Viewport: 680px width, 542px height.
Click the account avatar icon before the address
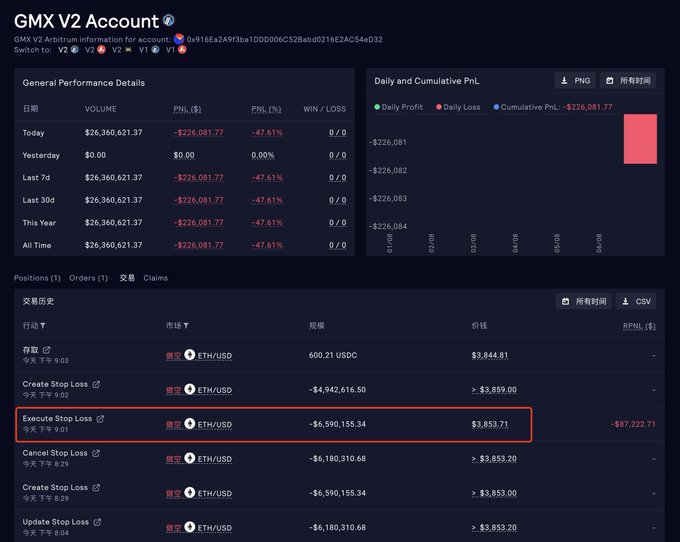pos(179,39)
